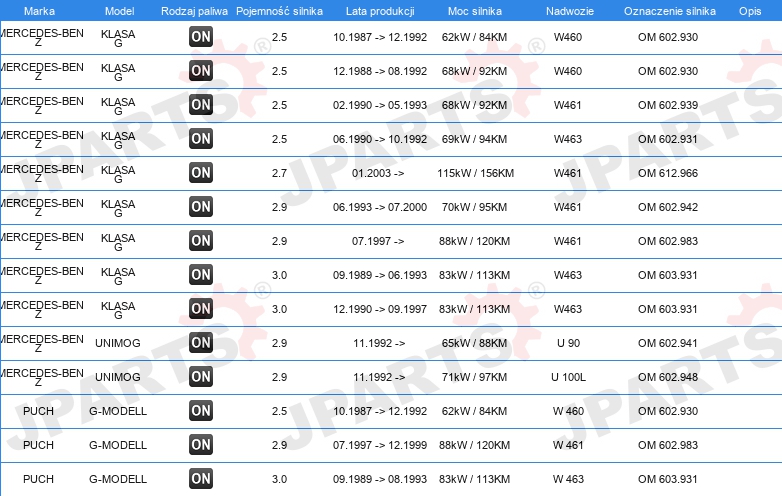This screenshot has width=782, height=496.
Task: Click the Moc silnika column header
Action: click(475, 11)
